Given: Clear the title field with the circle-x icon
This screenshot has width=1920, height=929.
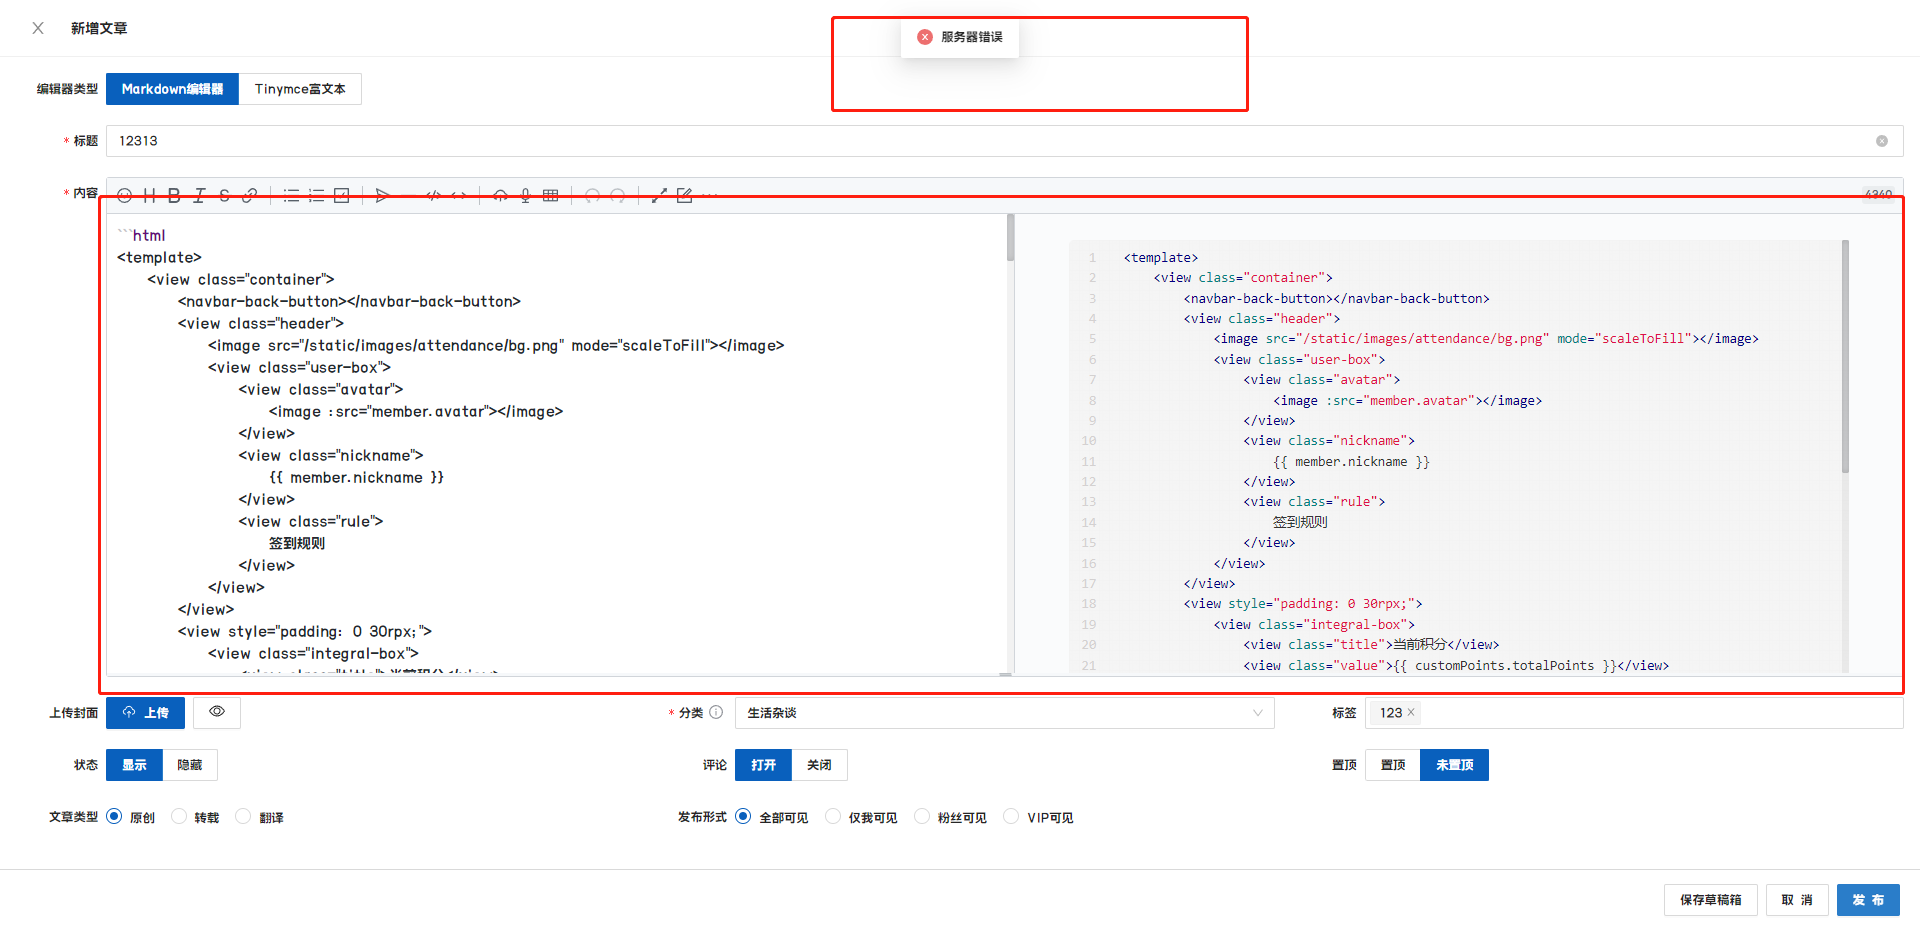Looking at the screenshot, I should 1882,141.
